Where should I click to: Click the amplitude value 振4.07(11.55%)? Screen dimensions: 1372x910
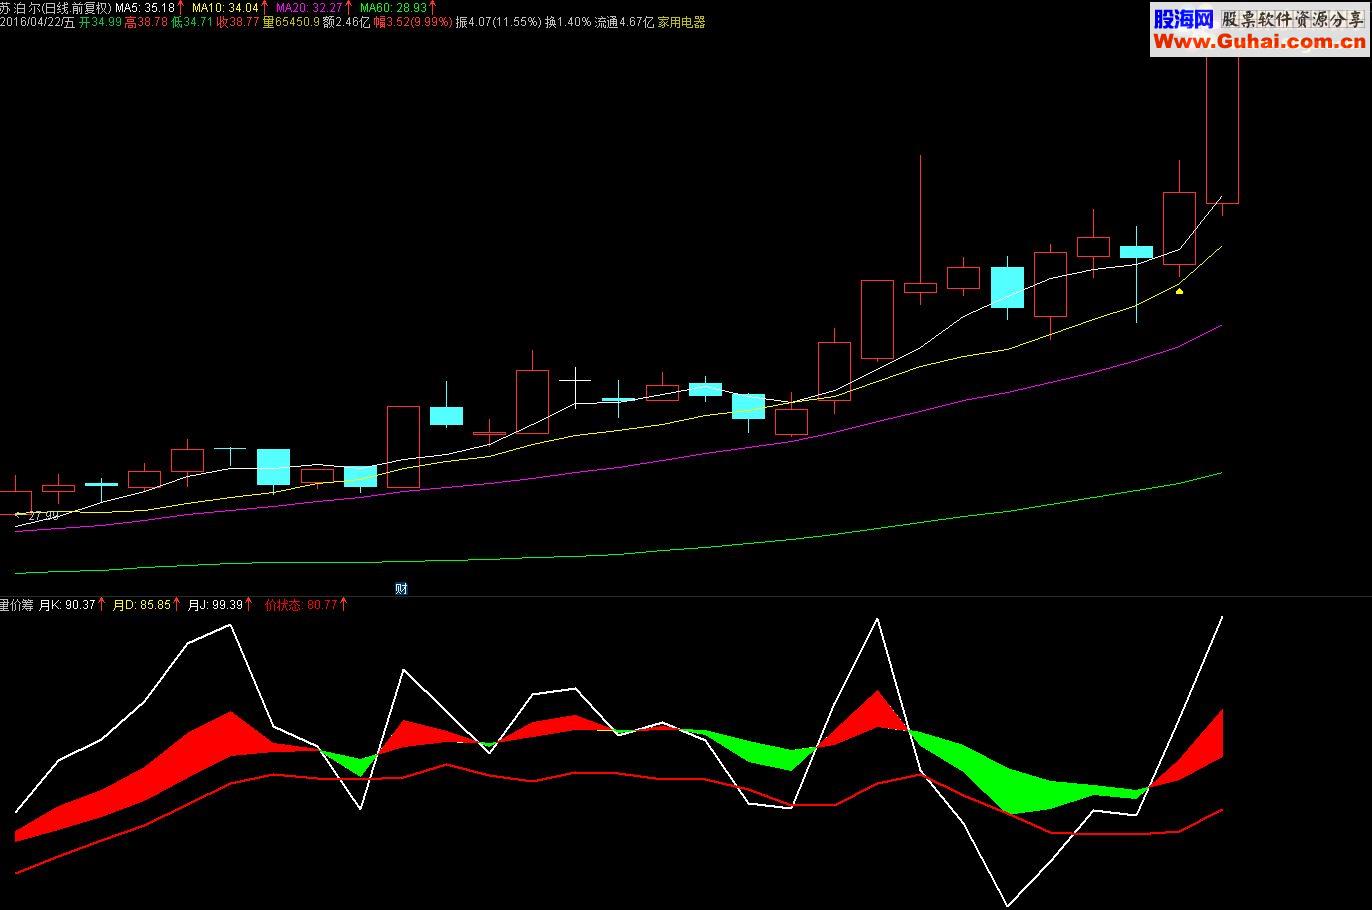click(498, 22)
